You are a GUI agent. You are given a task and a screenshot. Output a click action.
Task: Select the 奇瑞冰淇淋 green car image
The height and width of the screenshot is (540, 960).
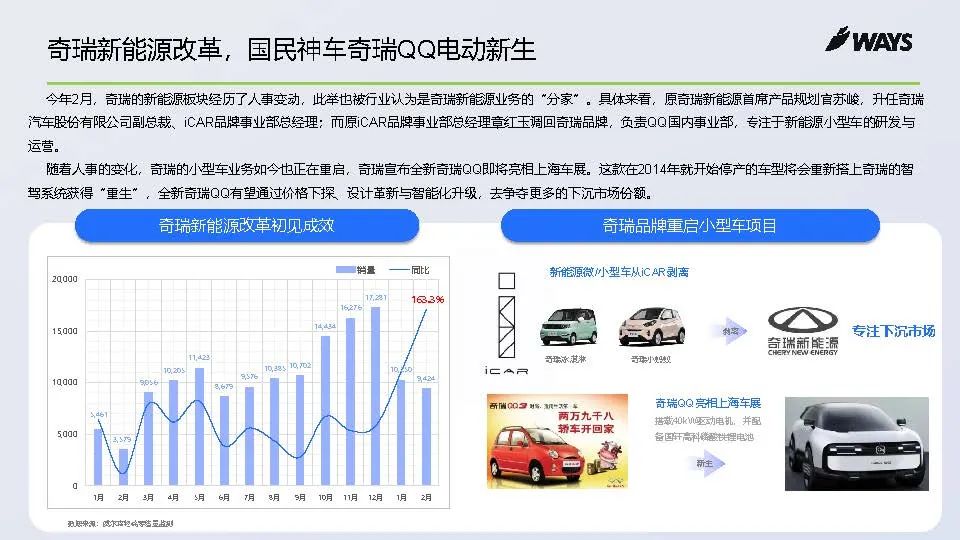click(569, 327)
